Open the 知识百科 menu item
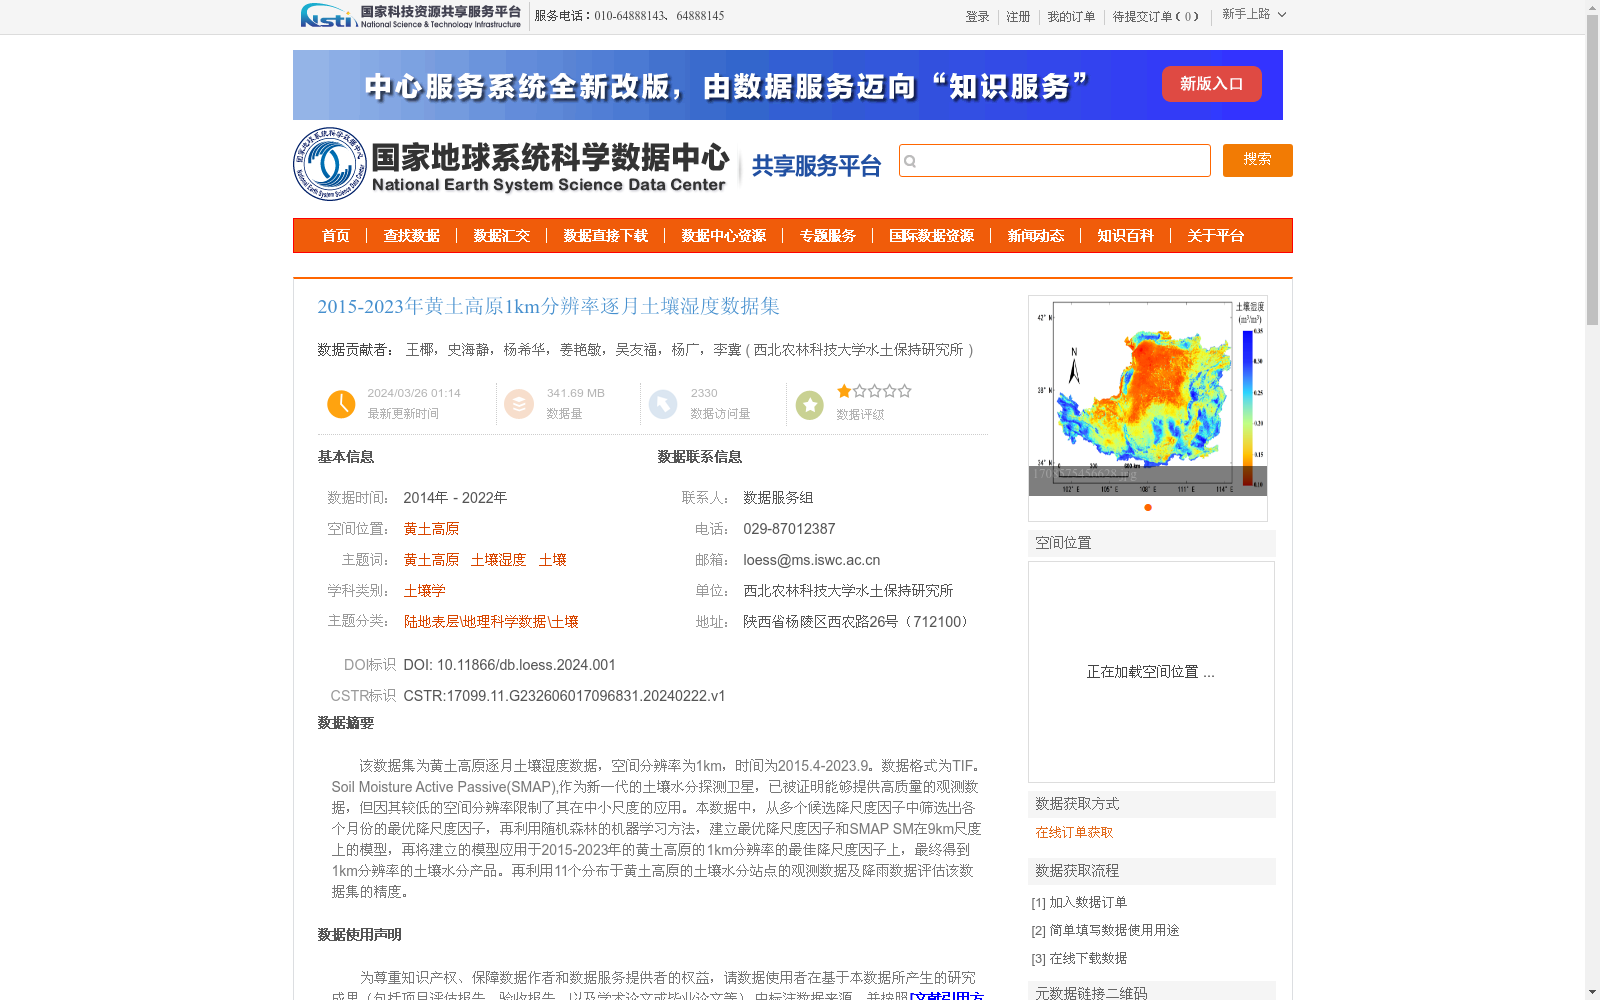The width and height of the screenshot is (1600, 1000). coord(1126,236)
